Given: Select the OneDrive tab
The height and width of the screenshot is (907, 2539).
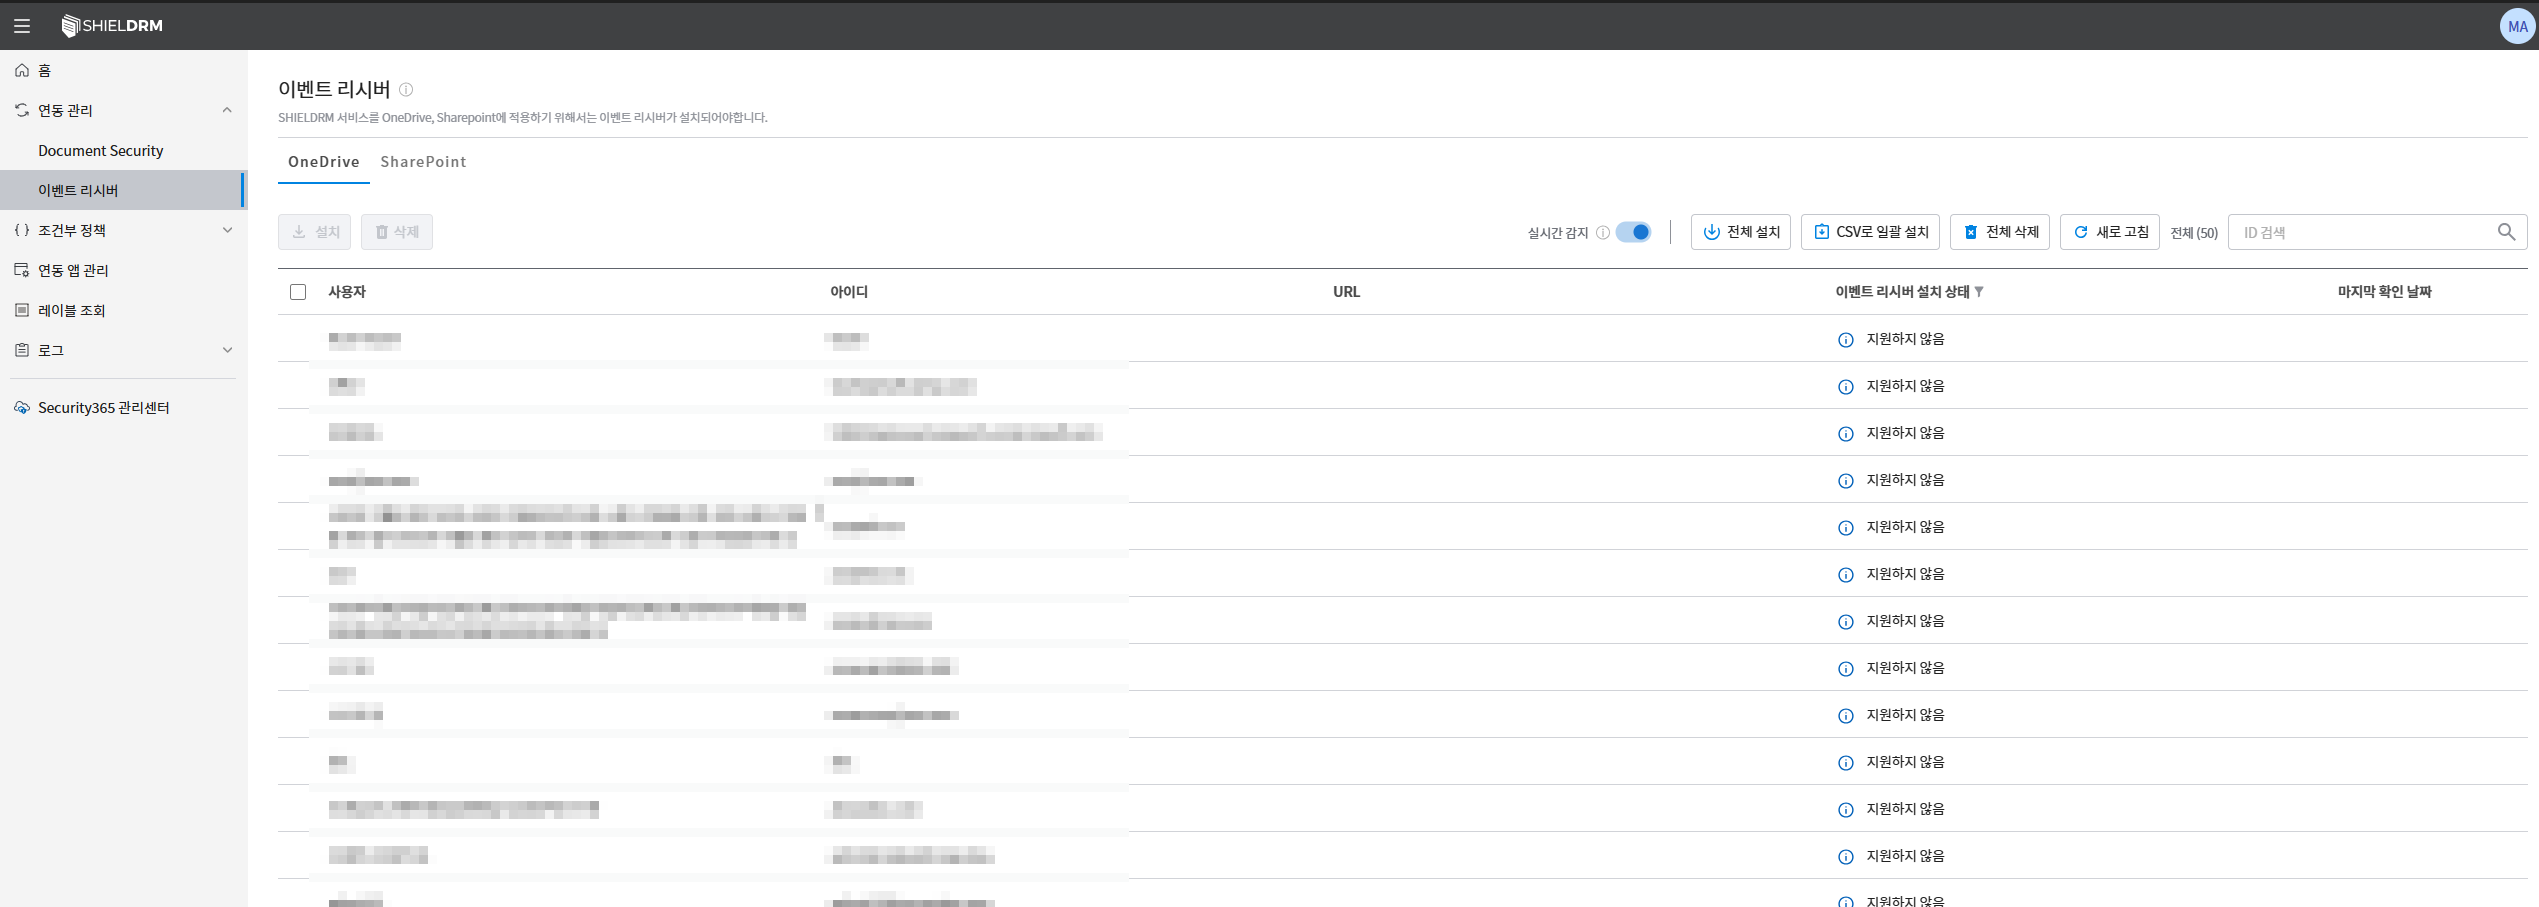Looking at the screenshot, I should pos(324,162).
